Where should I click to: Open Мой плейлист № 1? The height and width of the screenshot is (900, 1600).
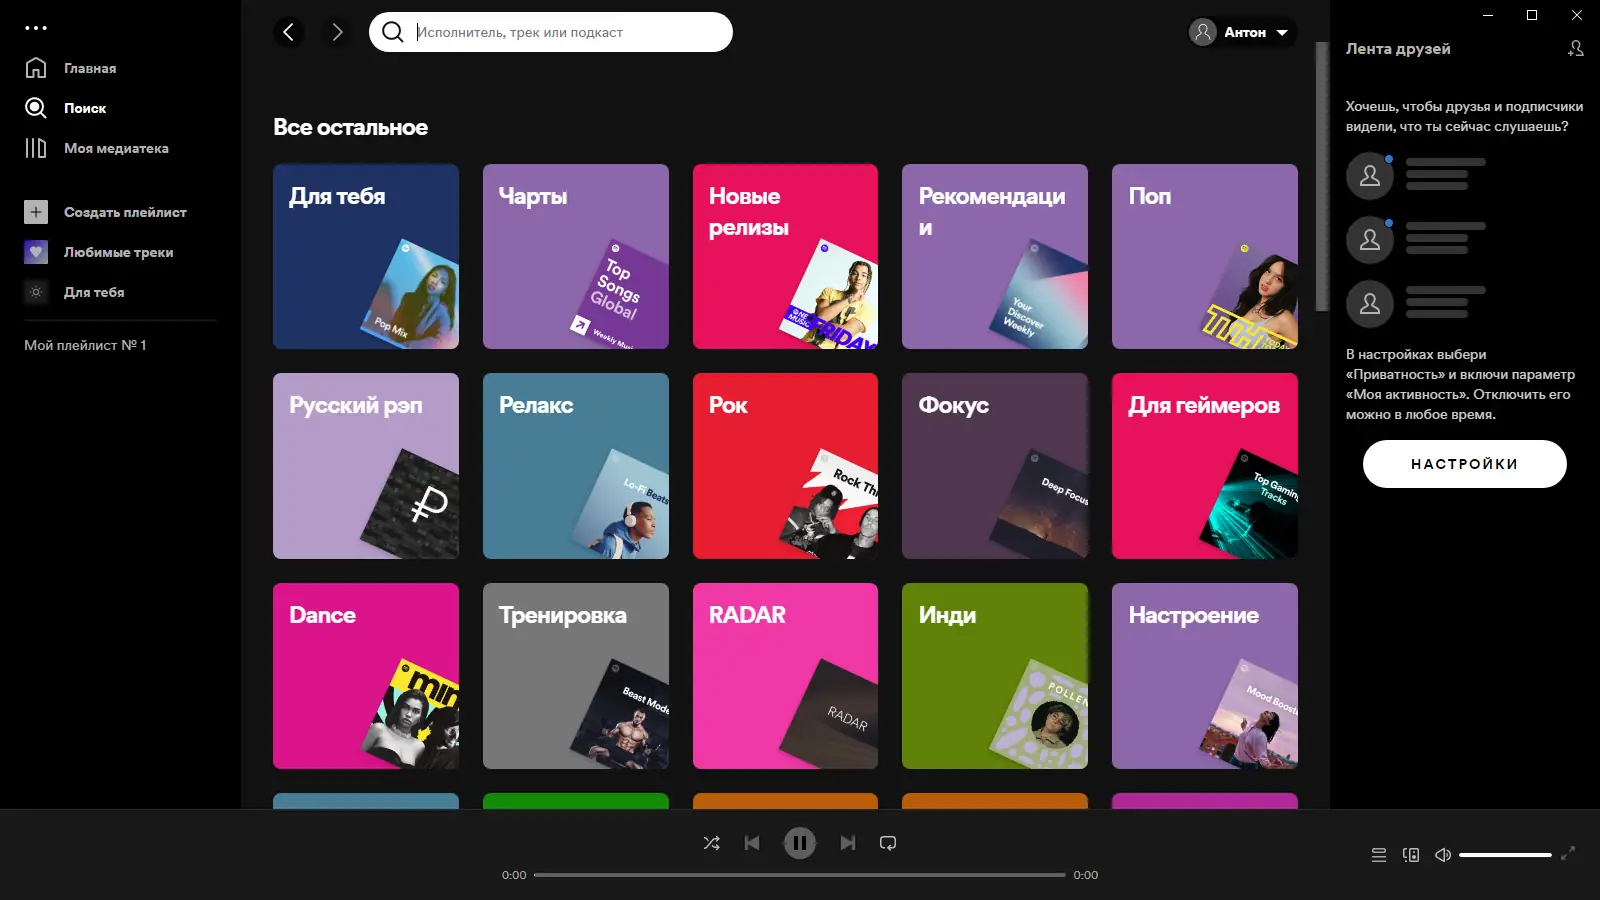coord(85,345)
